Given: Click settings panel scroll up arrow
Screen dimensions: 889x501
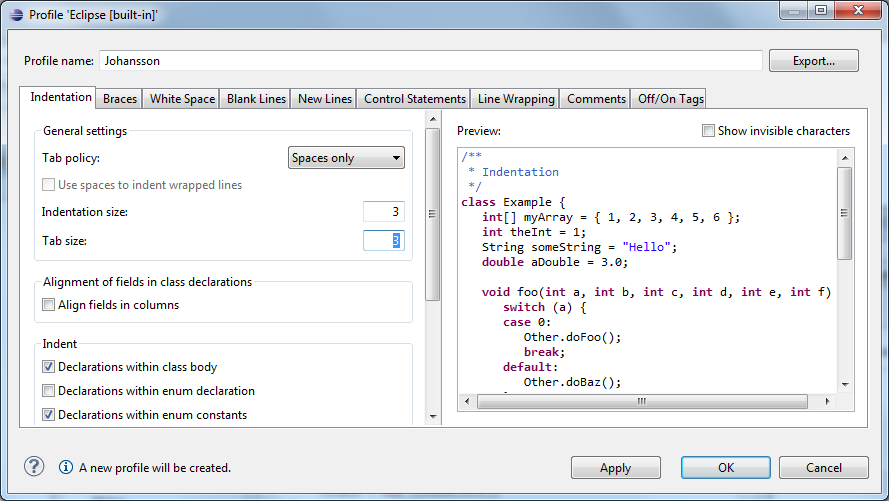Looking at the screenshot, I should 433,119.
